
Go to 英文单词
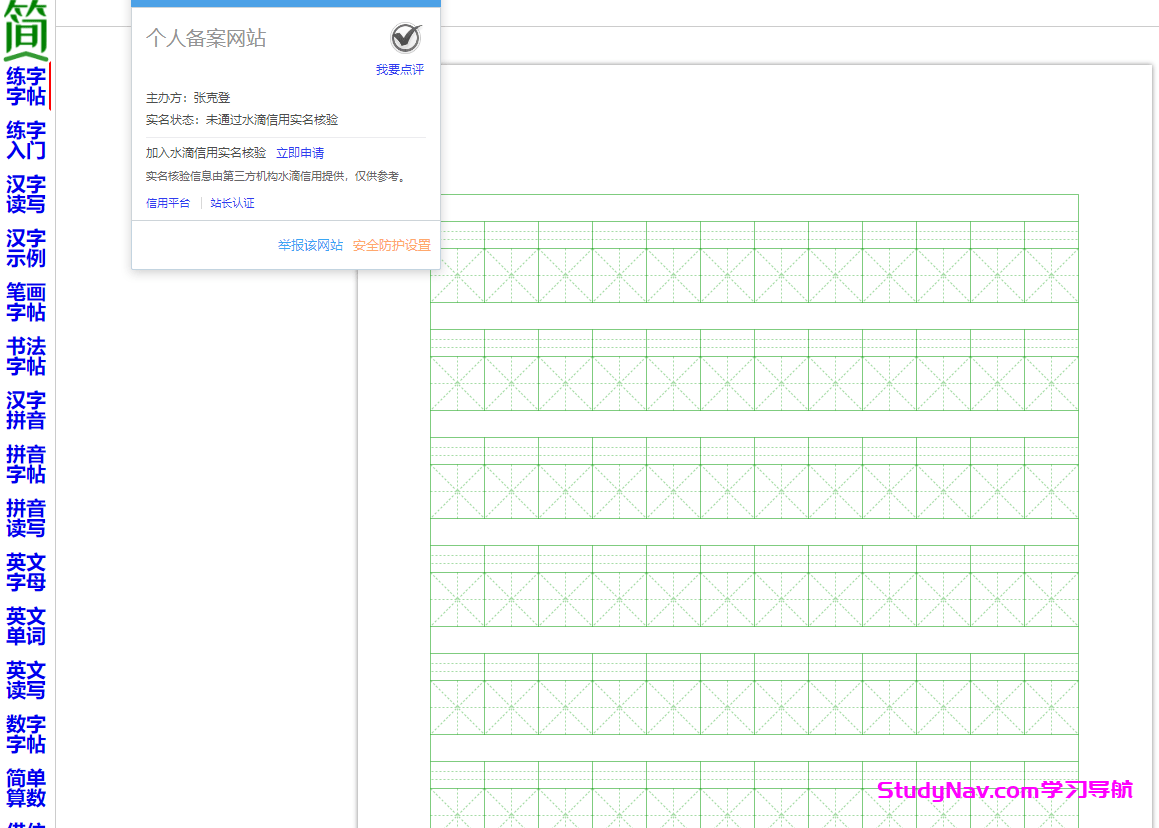(26, 627)
